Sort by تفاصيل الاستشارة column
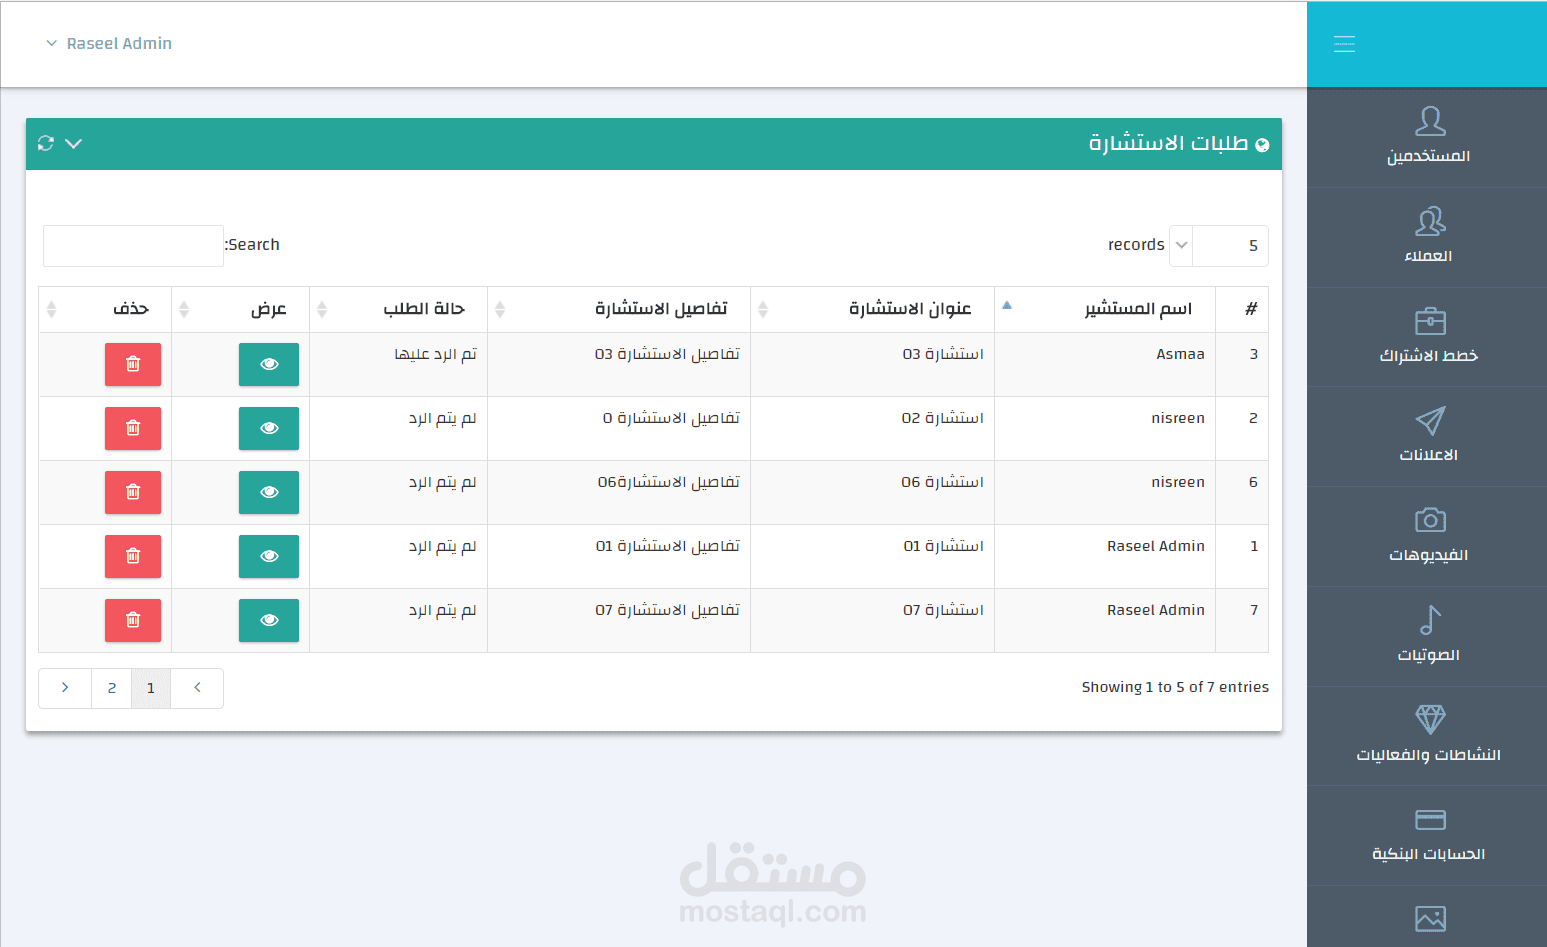This screenshot has width=1547, height=947. pos(619,309)
